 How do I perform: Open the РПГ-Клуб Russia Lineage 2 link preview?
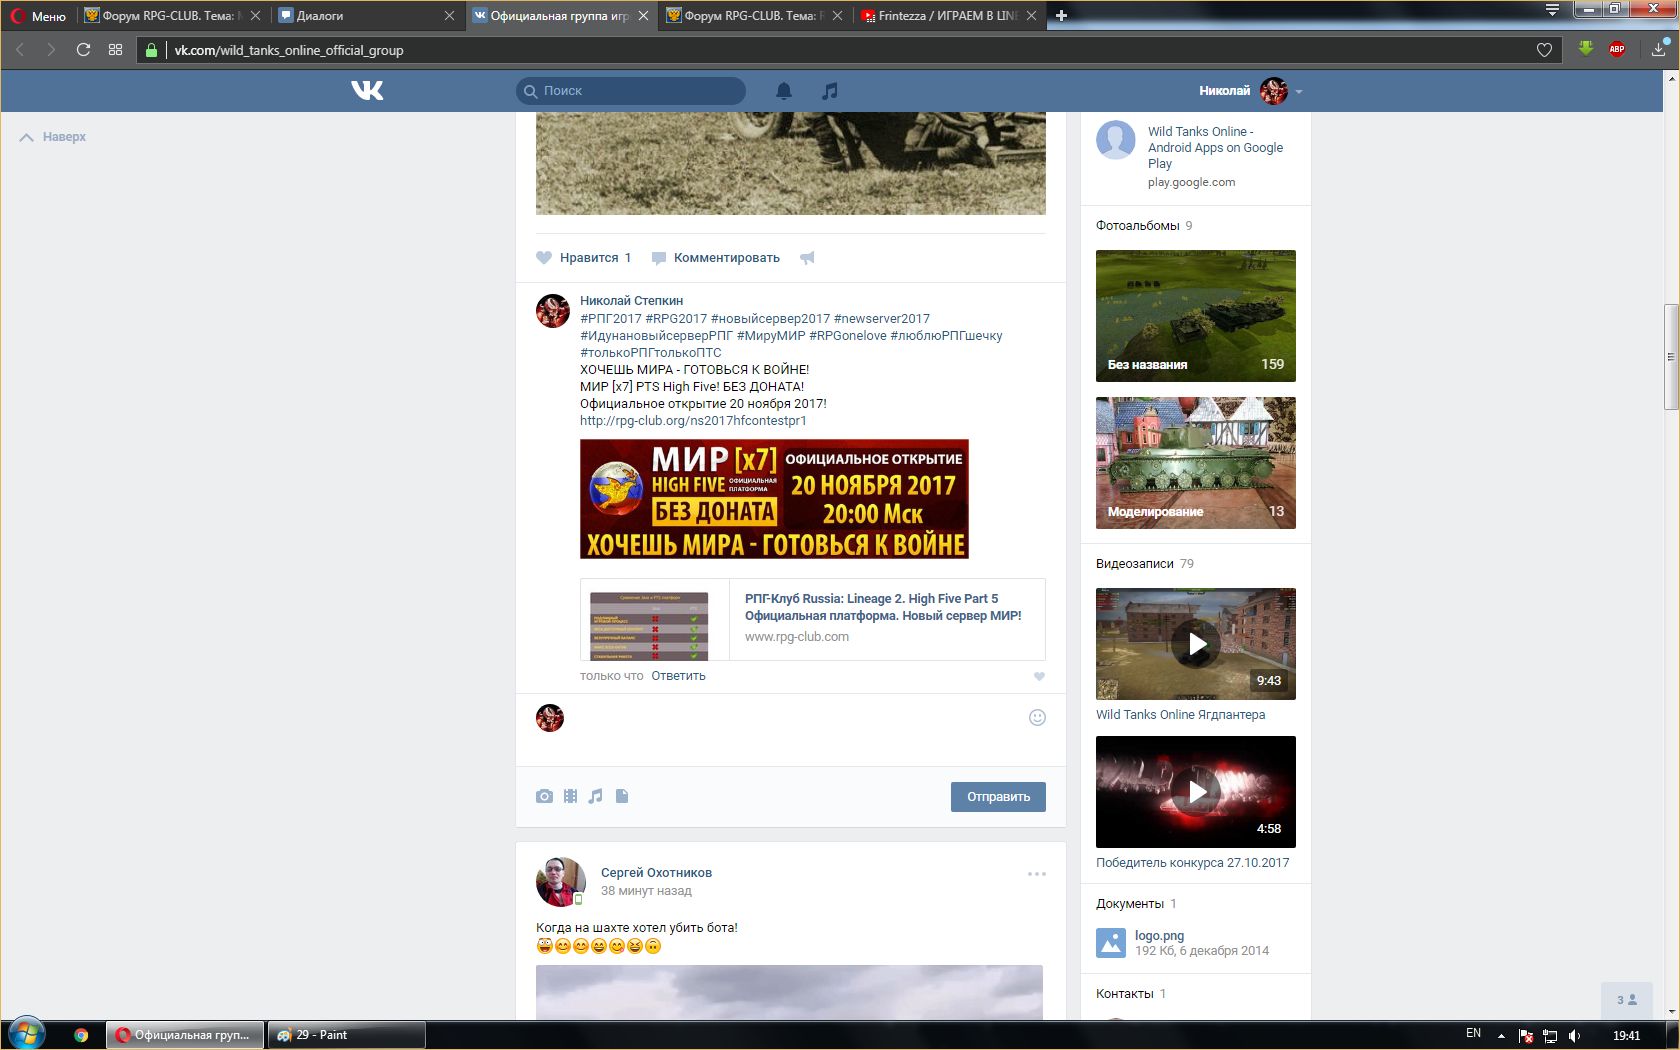coord(813,619)
